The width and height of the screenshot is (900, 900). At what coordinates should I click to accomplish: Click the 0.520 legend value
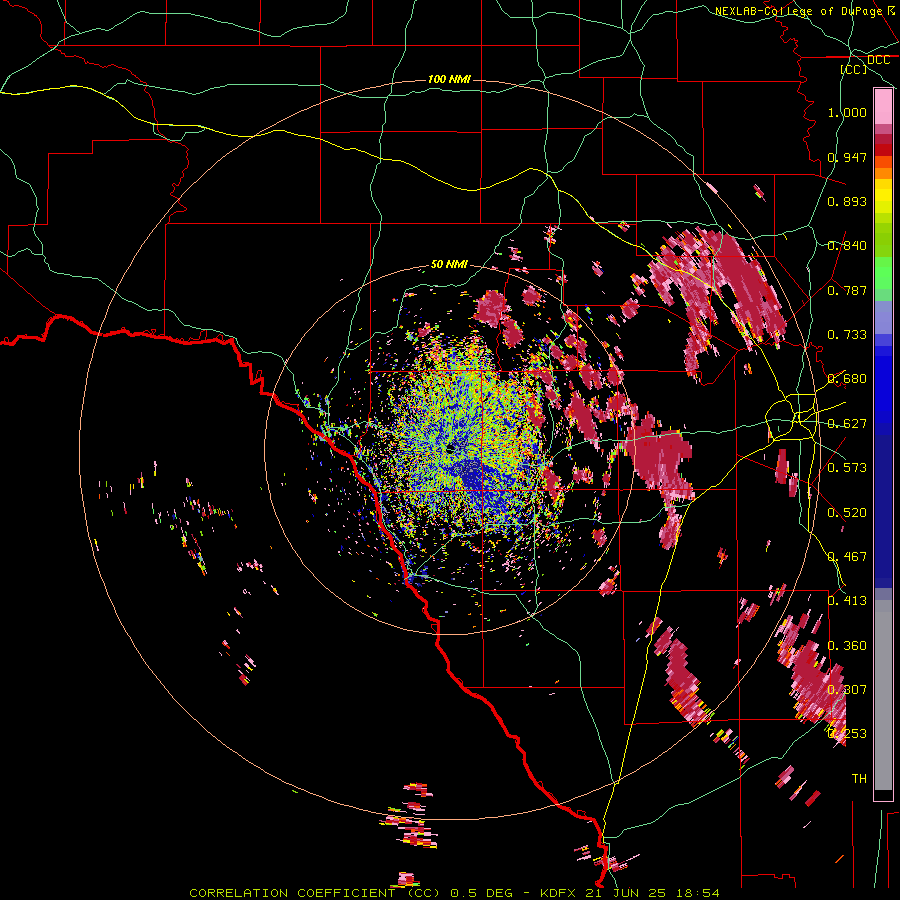tap(847, 513)
